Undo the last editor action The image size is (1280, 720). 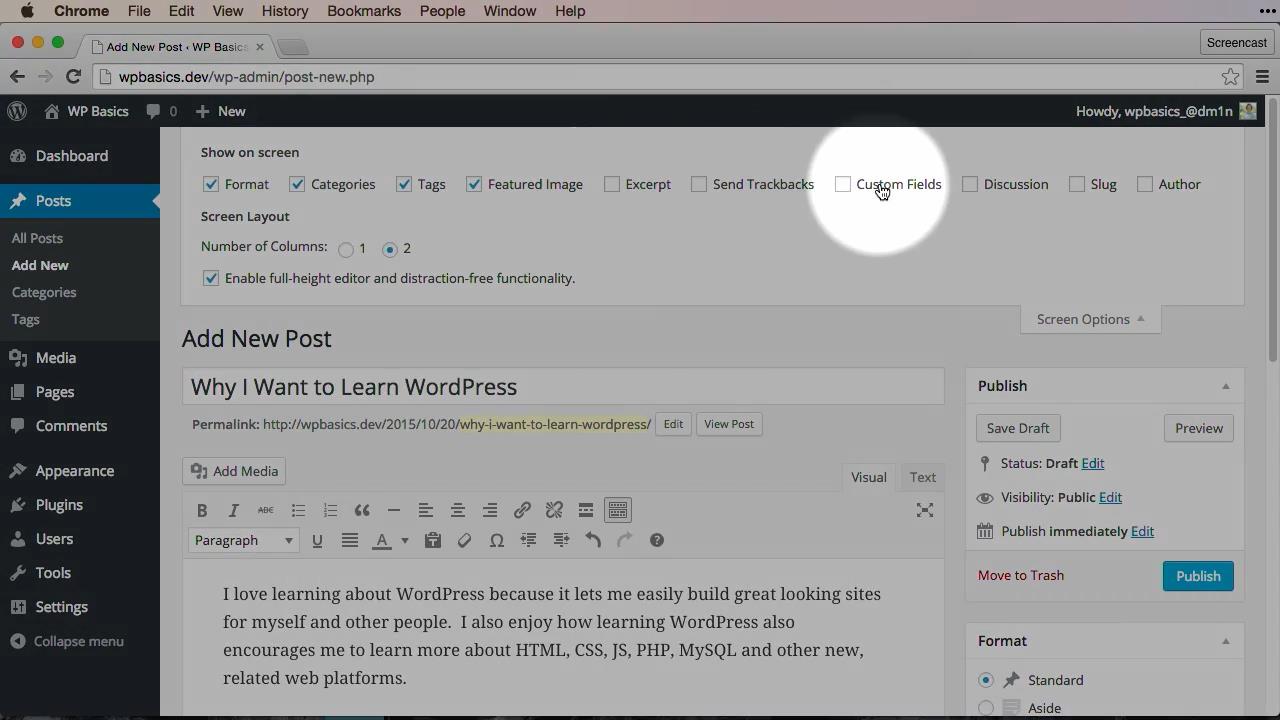point(592,540)
